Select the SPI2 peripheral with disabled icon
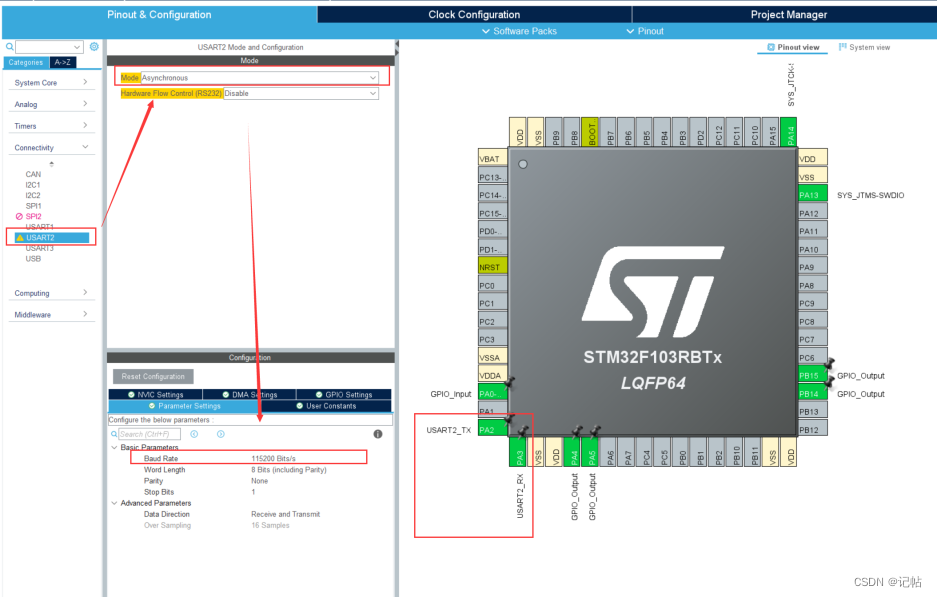This screenshot has height=597, width=937. click(x=33, y=216)
